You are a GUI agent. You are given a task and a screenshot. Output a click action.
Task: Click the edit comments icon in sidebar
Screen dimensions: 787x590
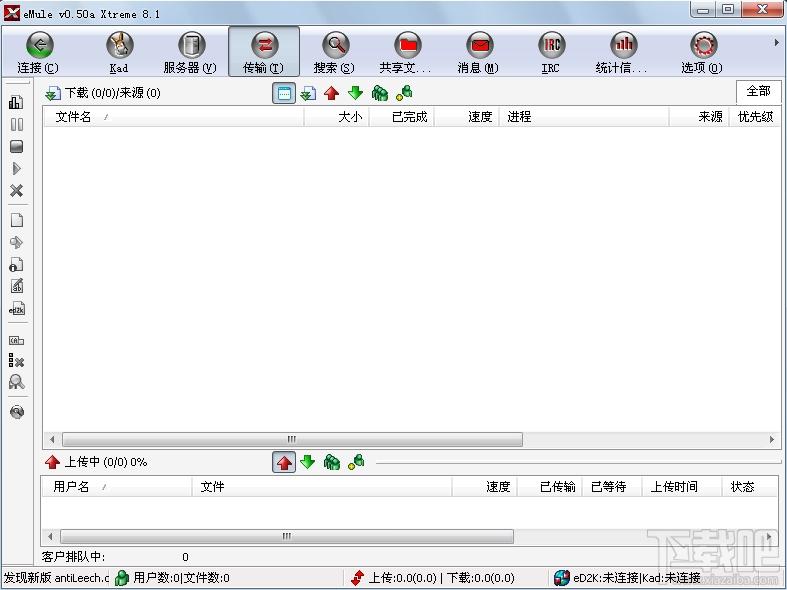coord(17,286)
